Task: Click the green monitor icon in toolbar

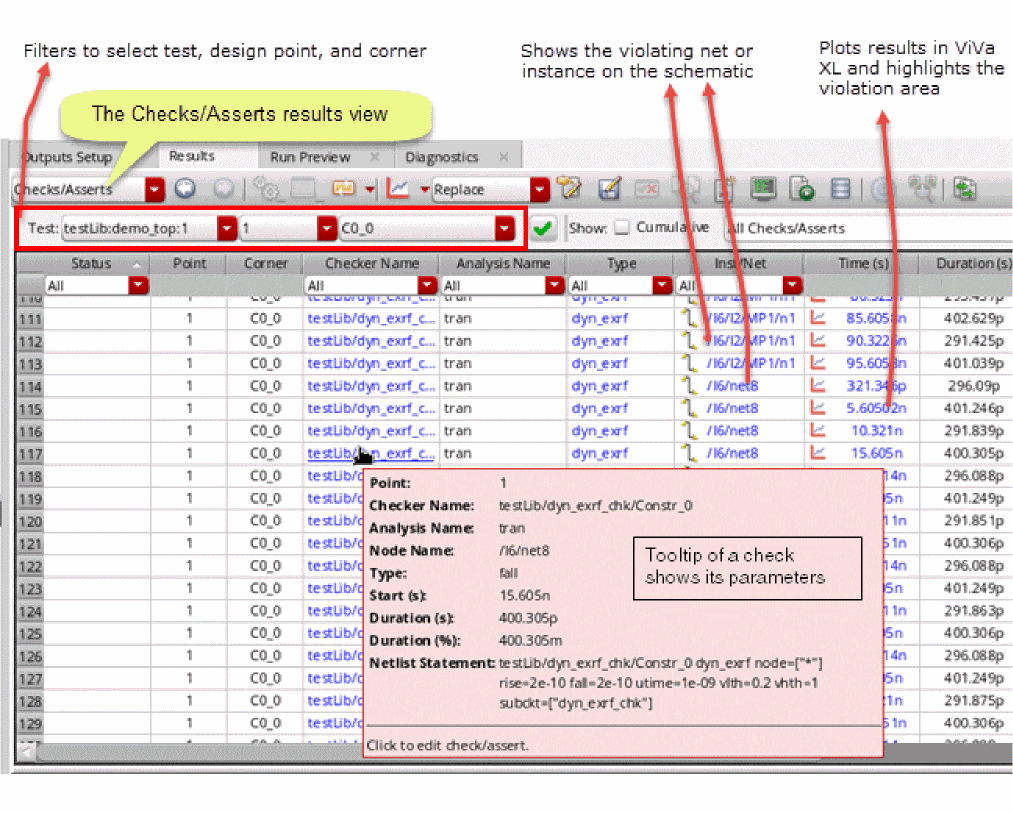Action: 764,189
